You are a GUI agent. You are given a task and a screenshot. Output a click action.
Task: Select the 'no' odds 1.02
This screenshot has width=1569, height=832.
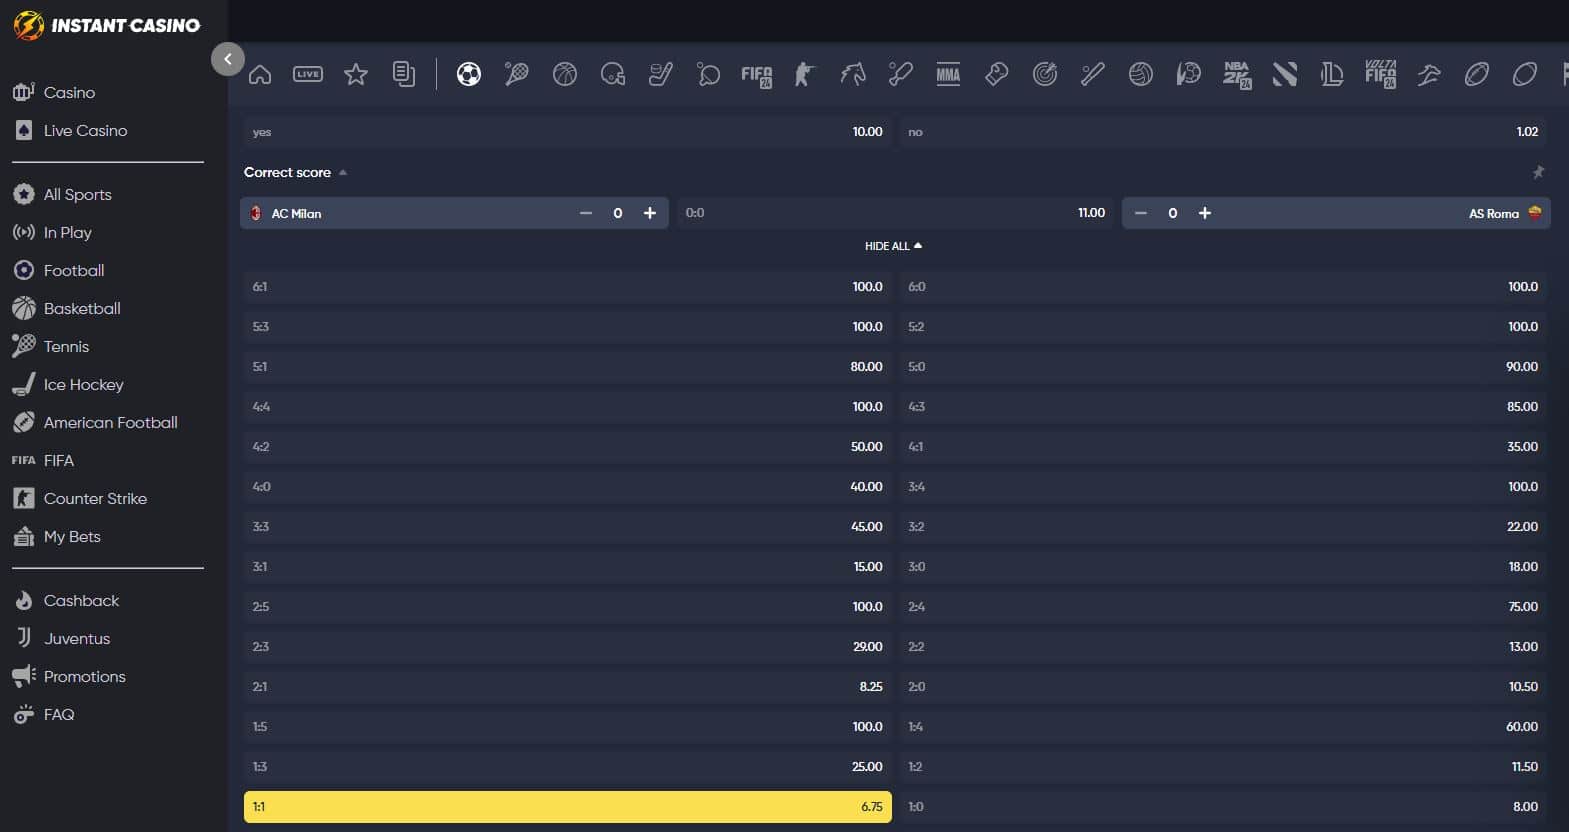click(1223, 132)
